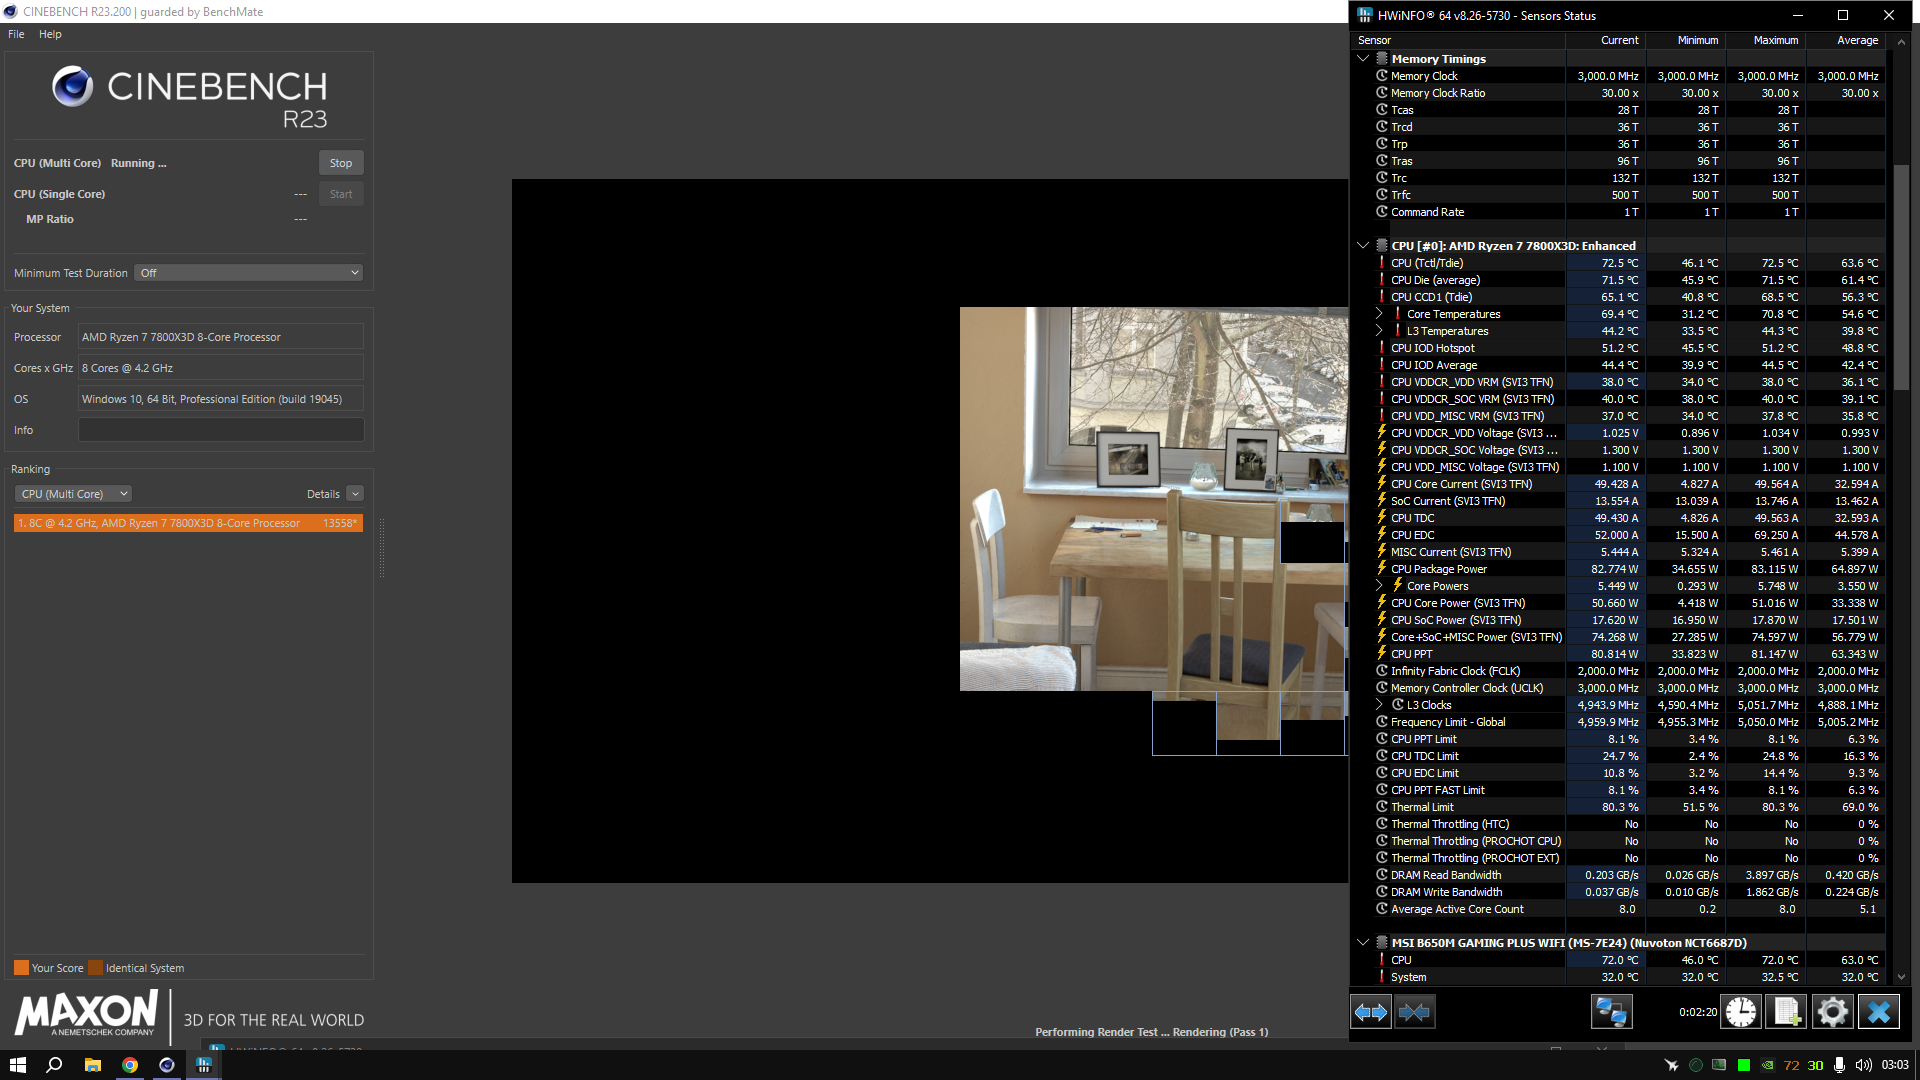Screen dimensions: 1920x1080
Task: Select the DRAM Read Bandwidth row
Action: click(1618, 875)
